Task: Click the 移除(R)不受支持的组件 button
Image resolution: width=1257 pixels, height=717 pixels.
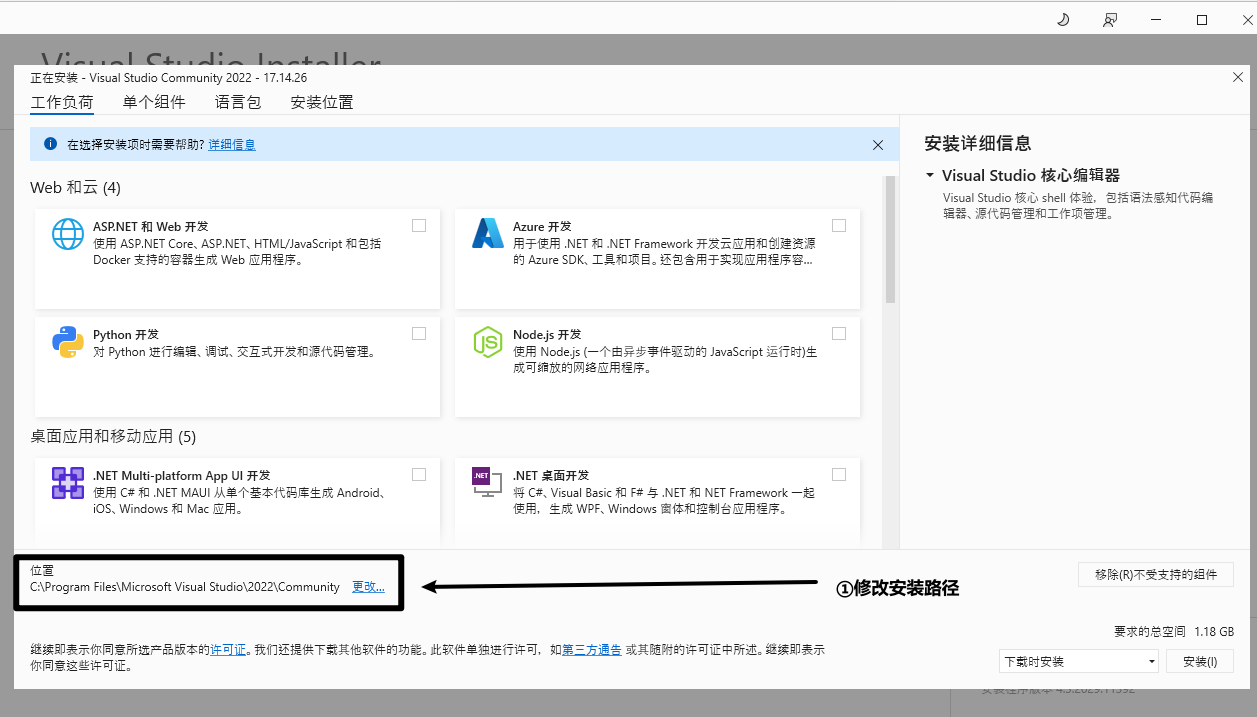Action: coord(1156,574)
